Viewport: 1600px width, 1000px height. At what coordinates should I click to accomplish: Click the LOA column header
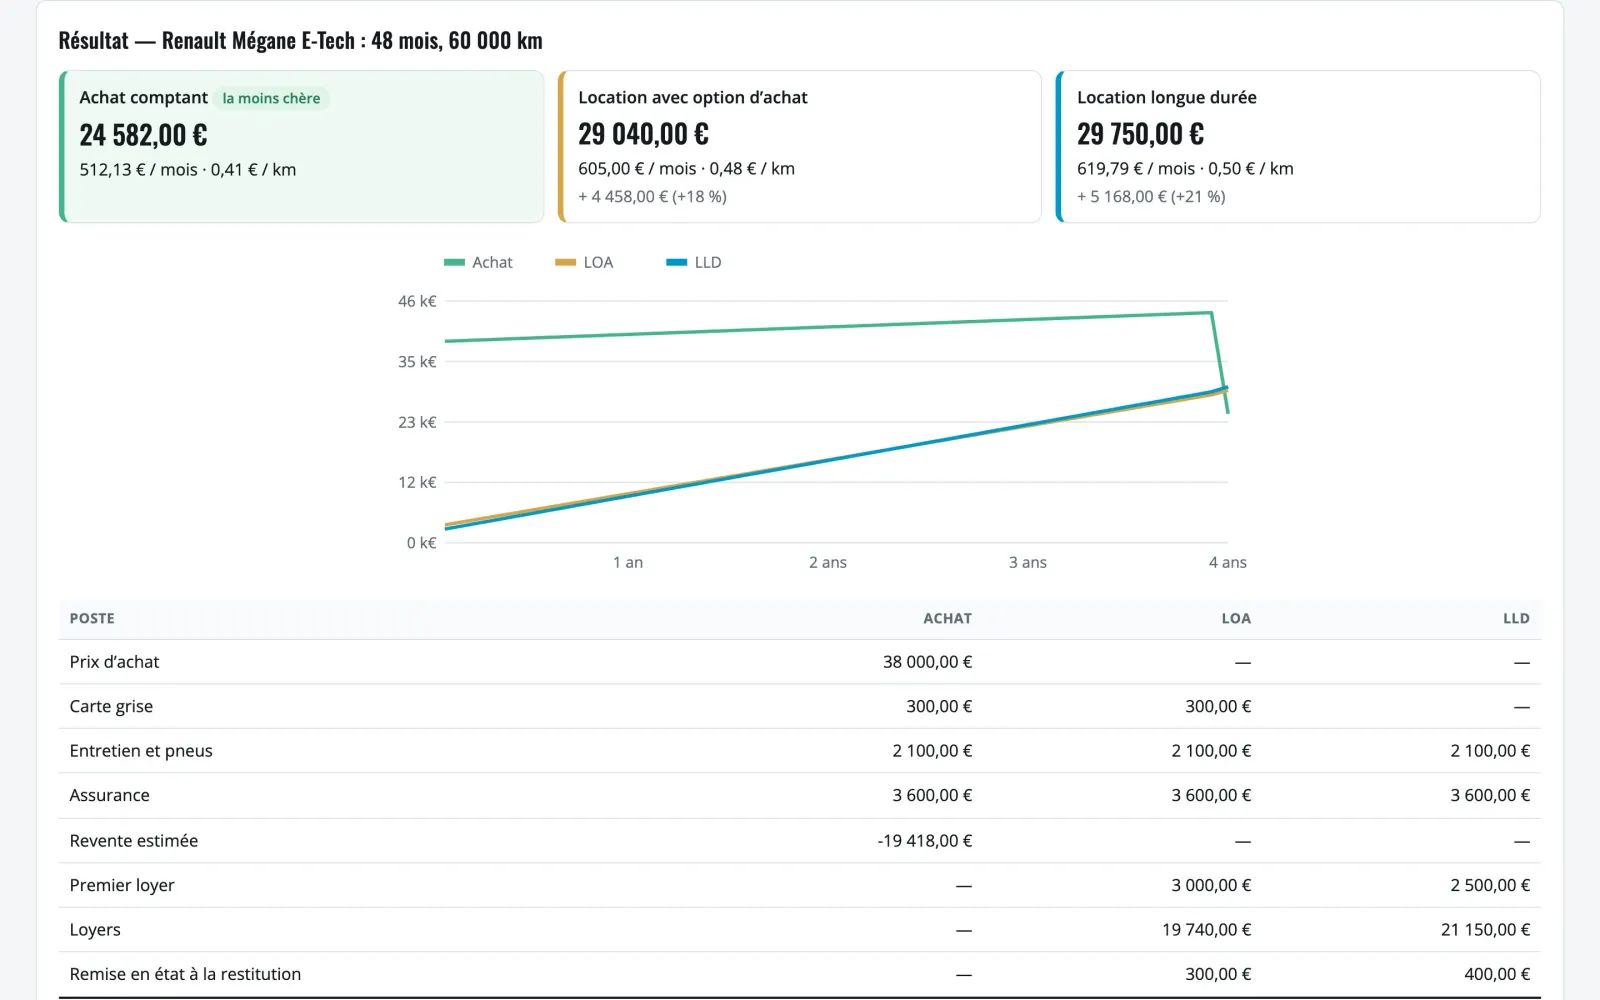click(1236, 618)
